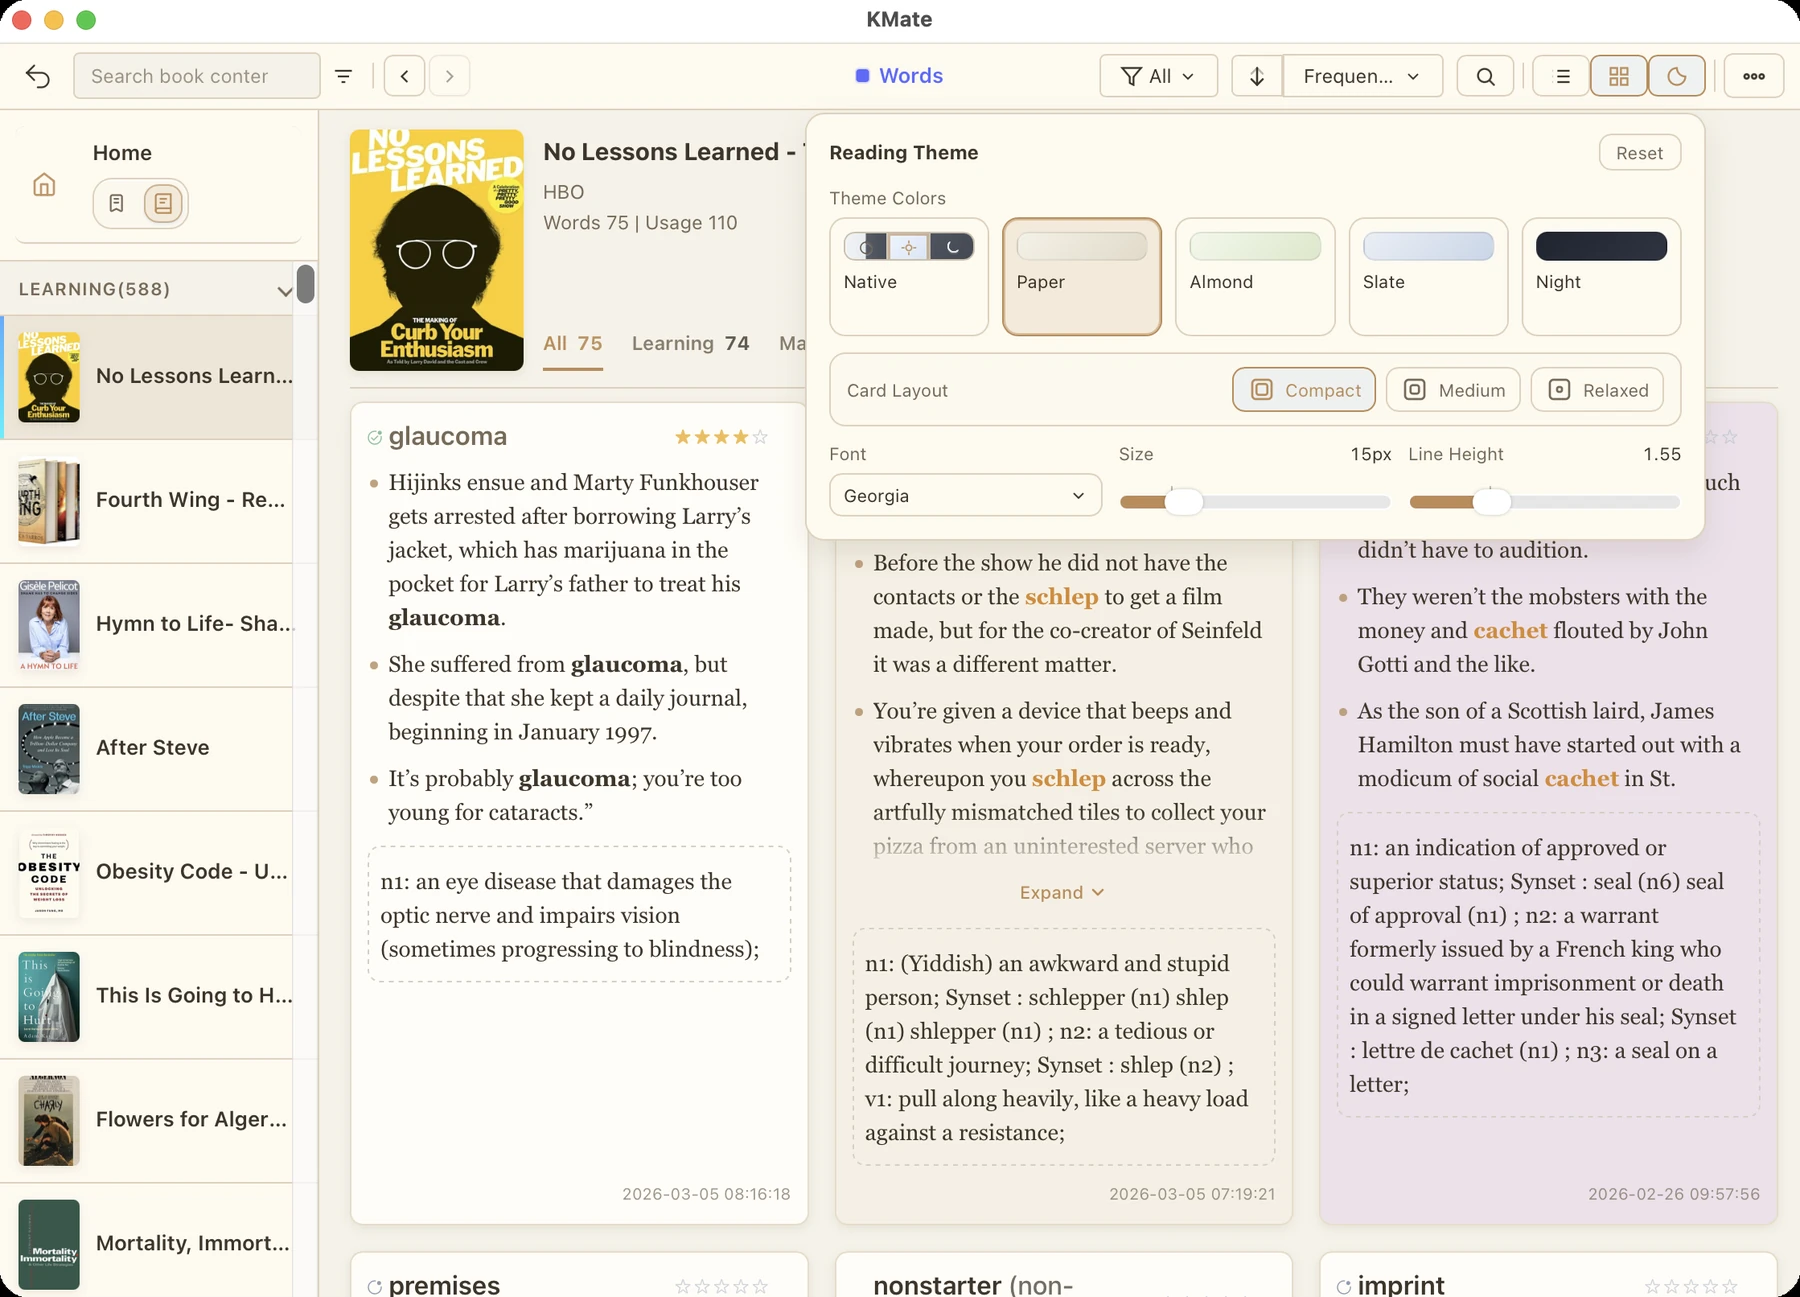Click the Home house icon
The height and width of the screenshot is (1297, 1800).
pos(44,185)
